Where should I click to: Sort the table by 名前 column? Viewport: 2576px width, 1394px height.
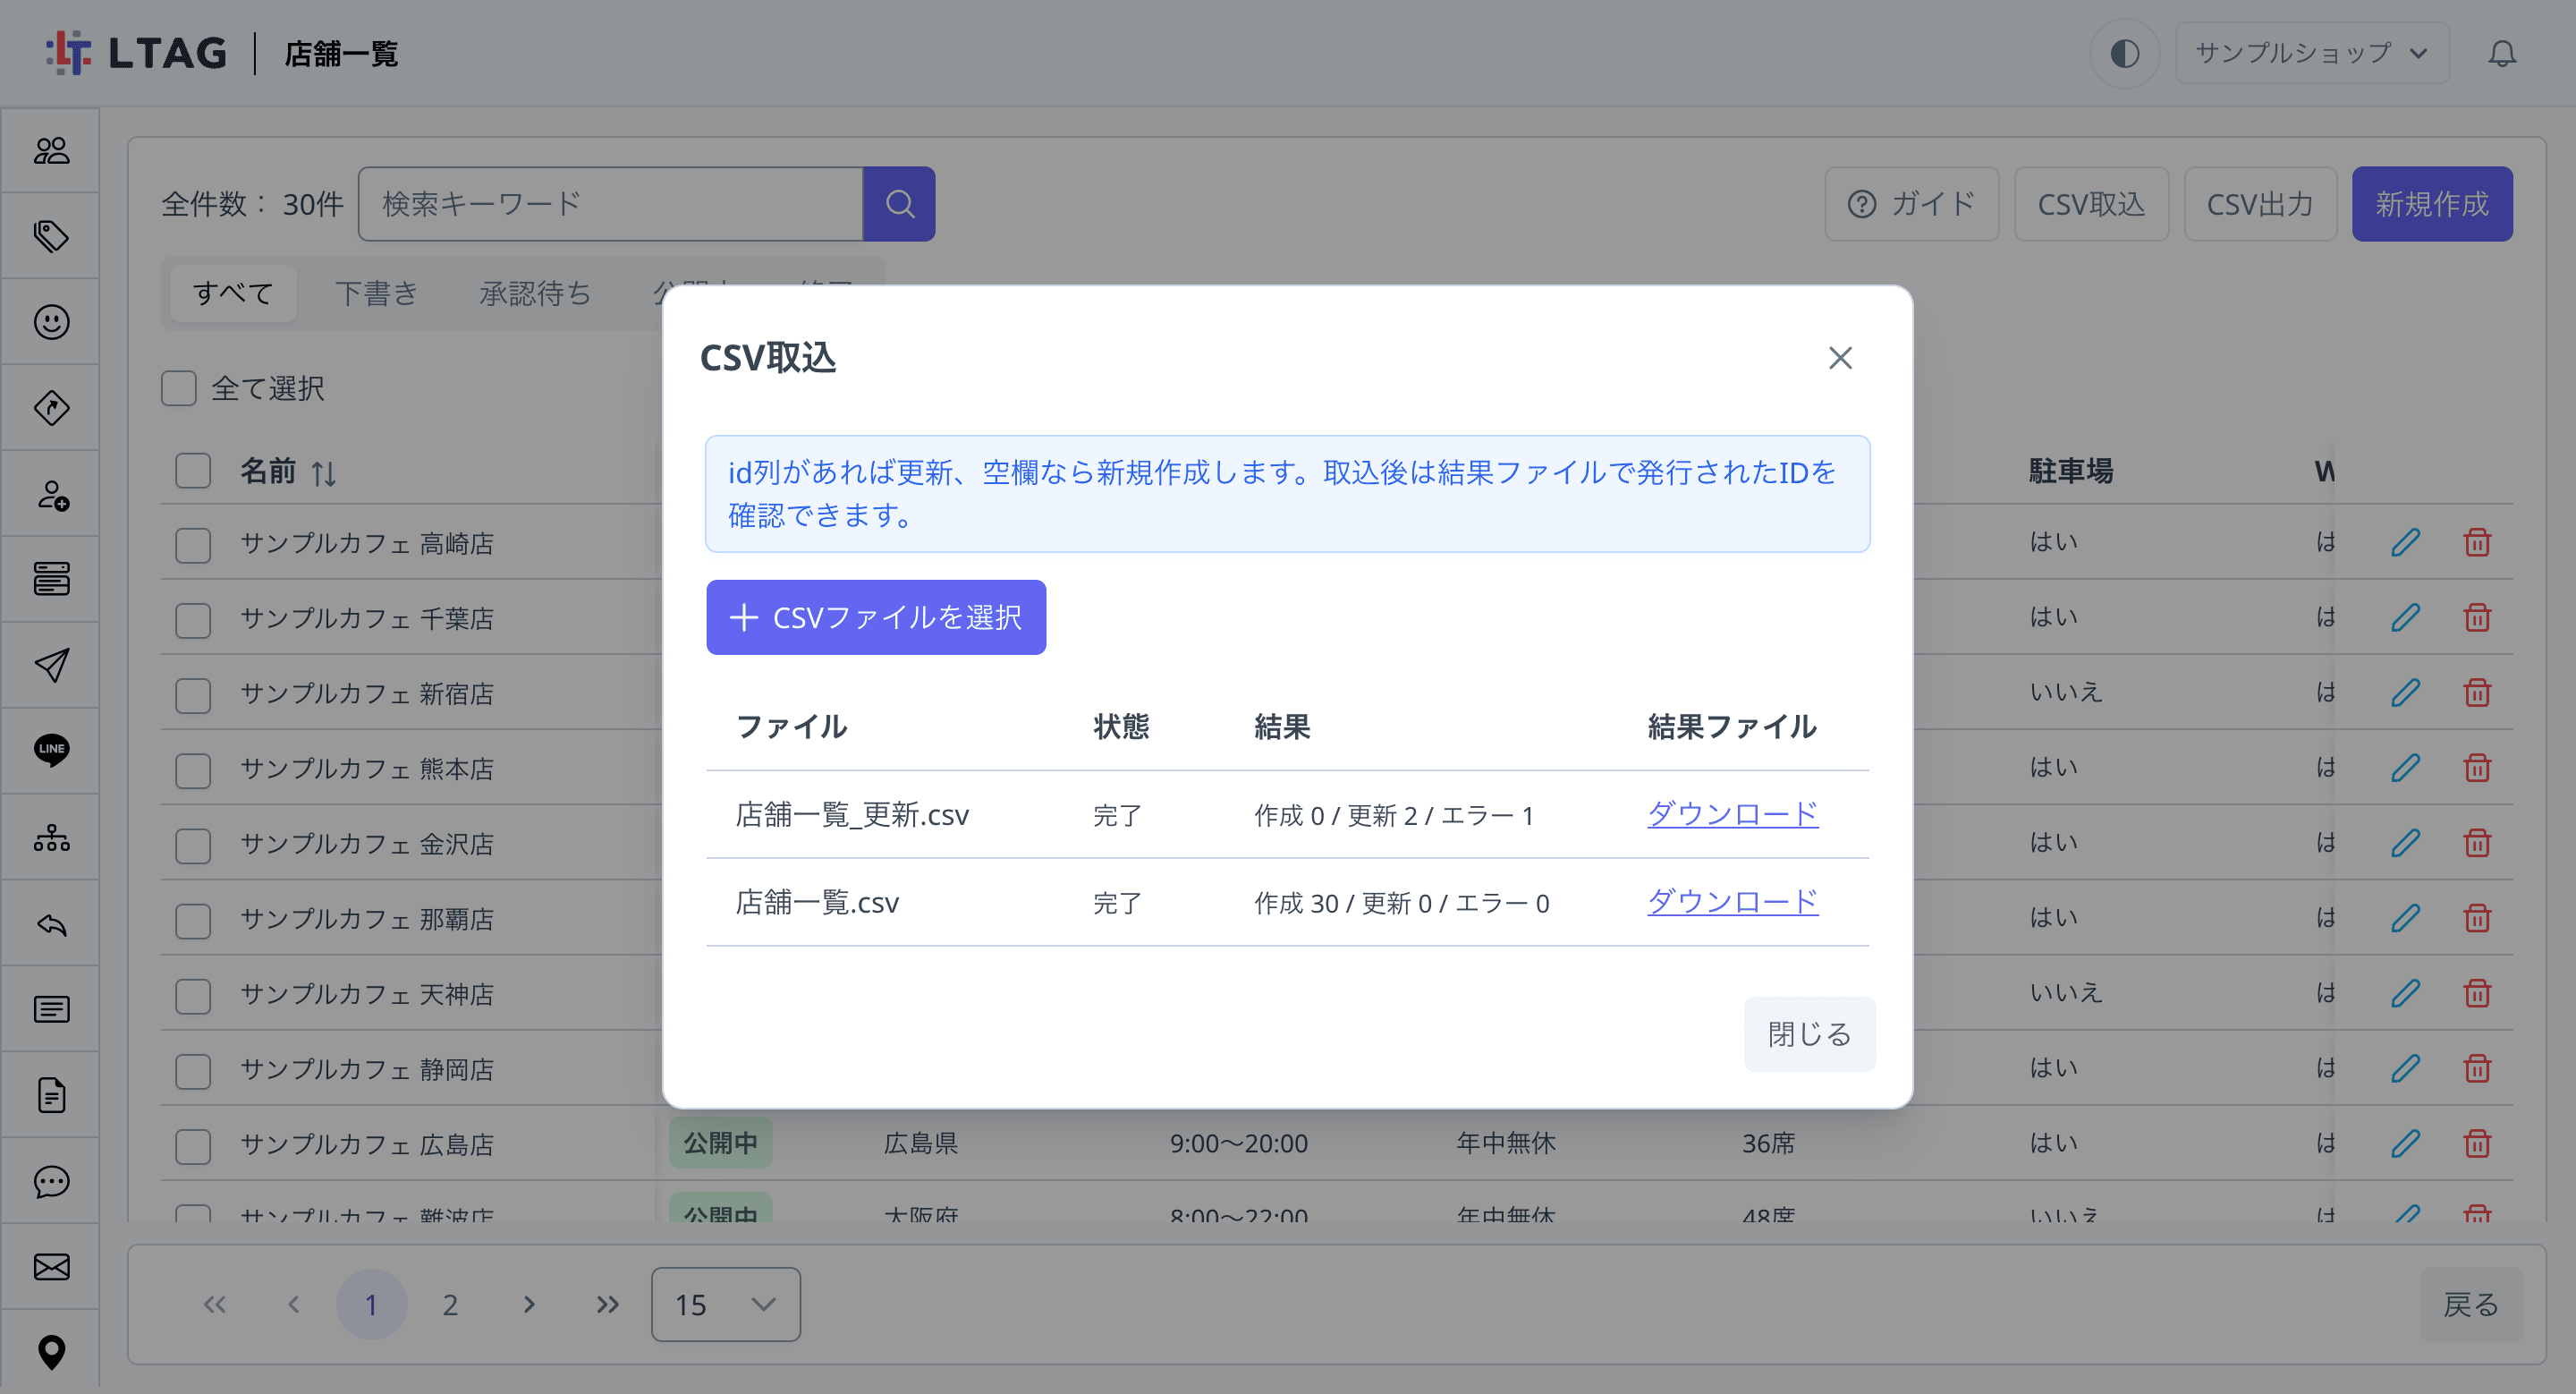[323, 472]
